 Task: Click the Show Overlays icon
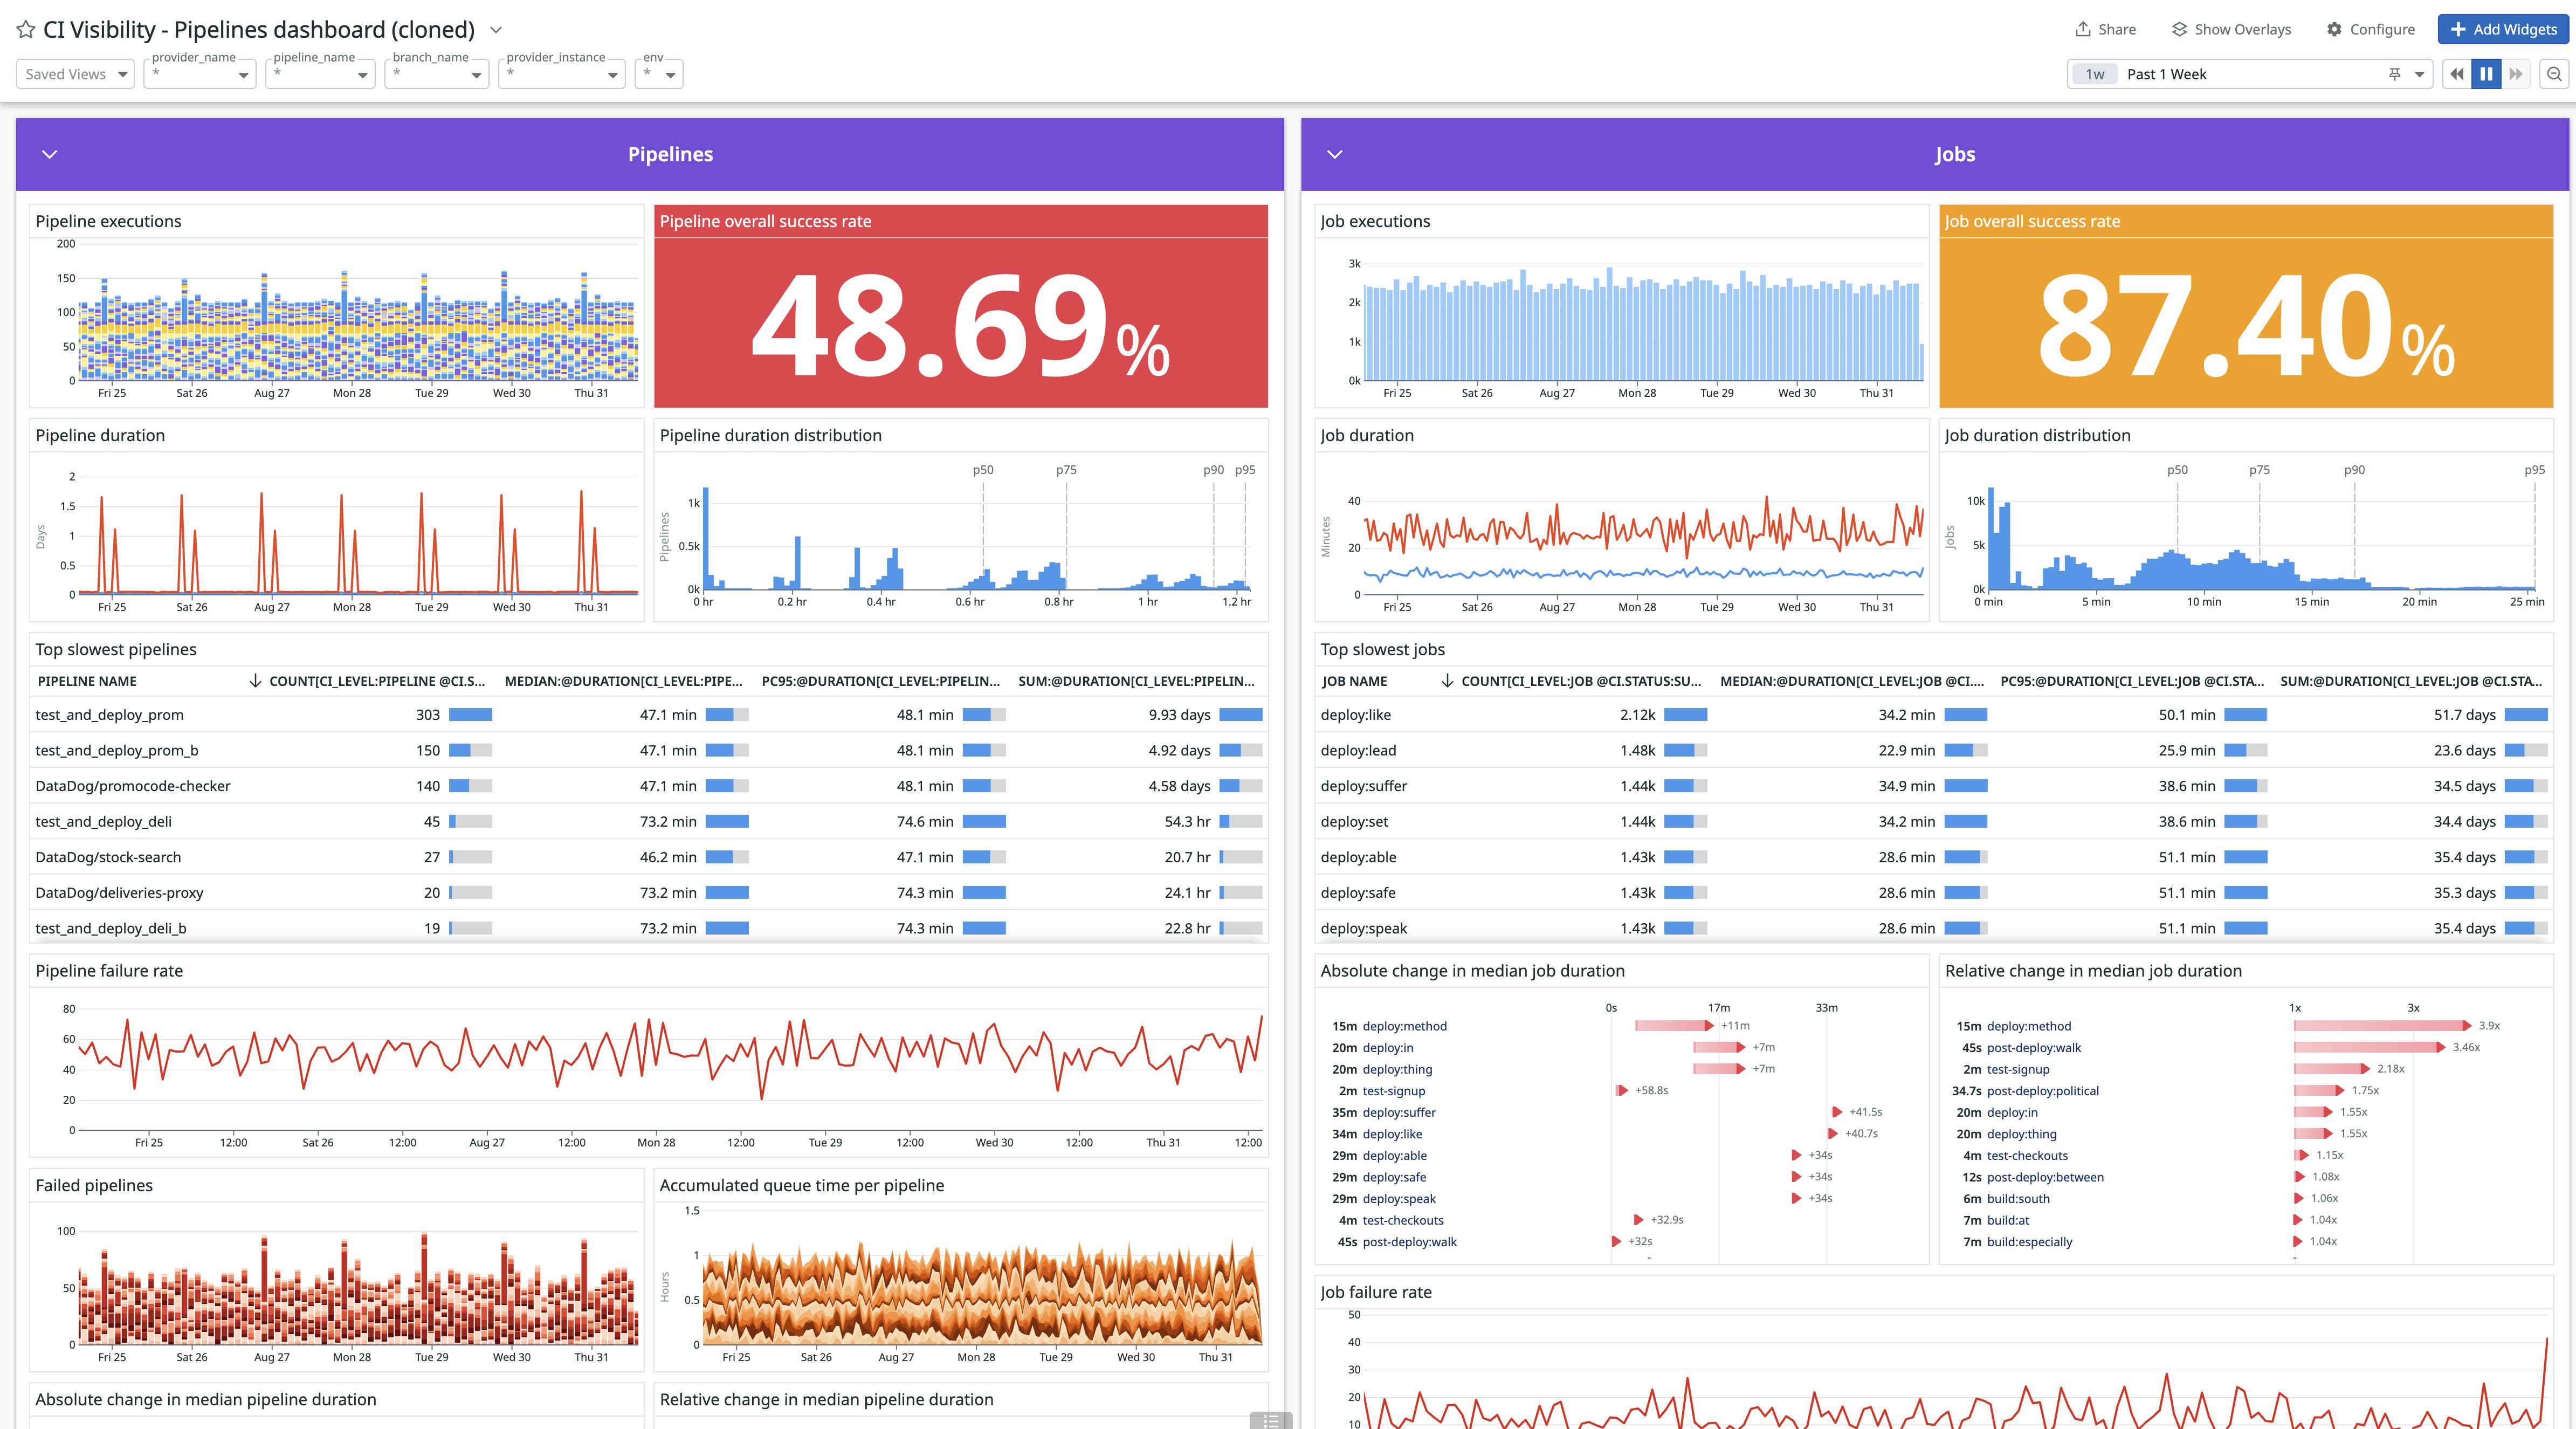[2180, 29]
